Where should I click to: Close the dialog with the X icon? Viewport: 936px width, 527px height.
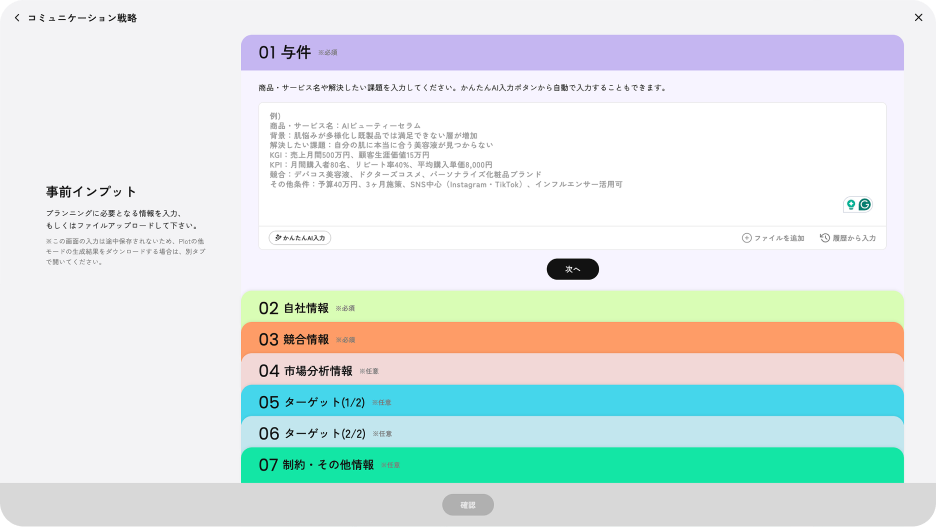point(918,18)
